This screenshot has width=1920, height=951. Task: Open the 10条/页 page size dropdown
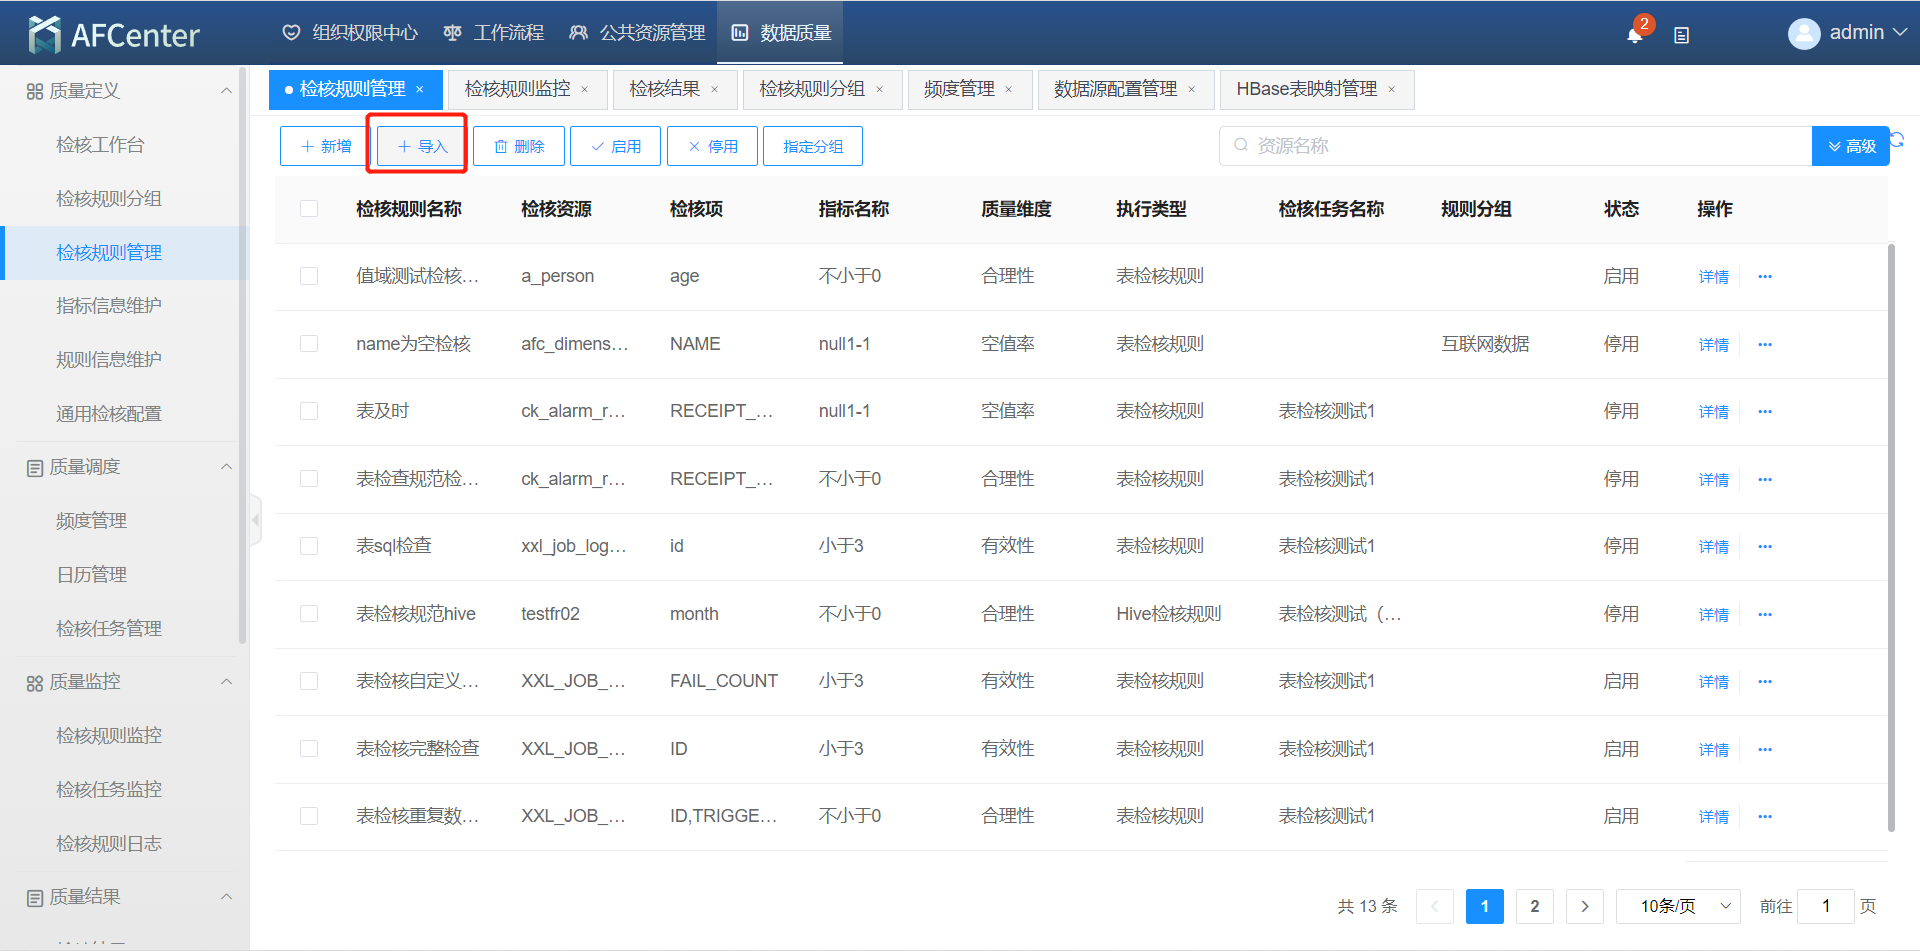(1678, 906)
